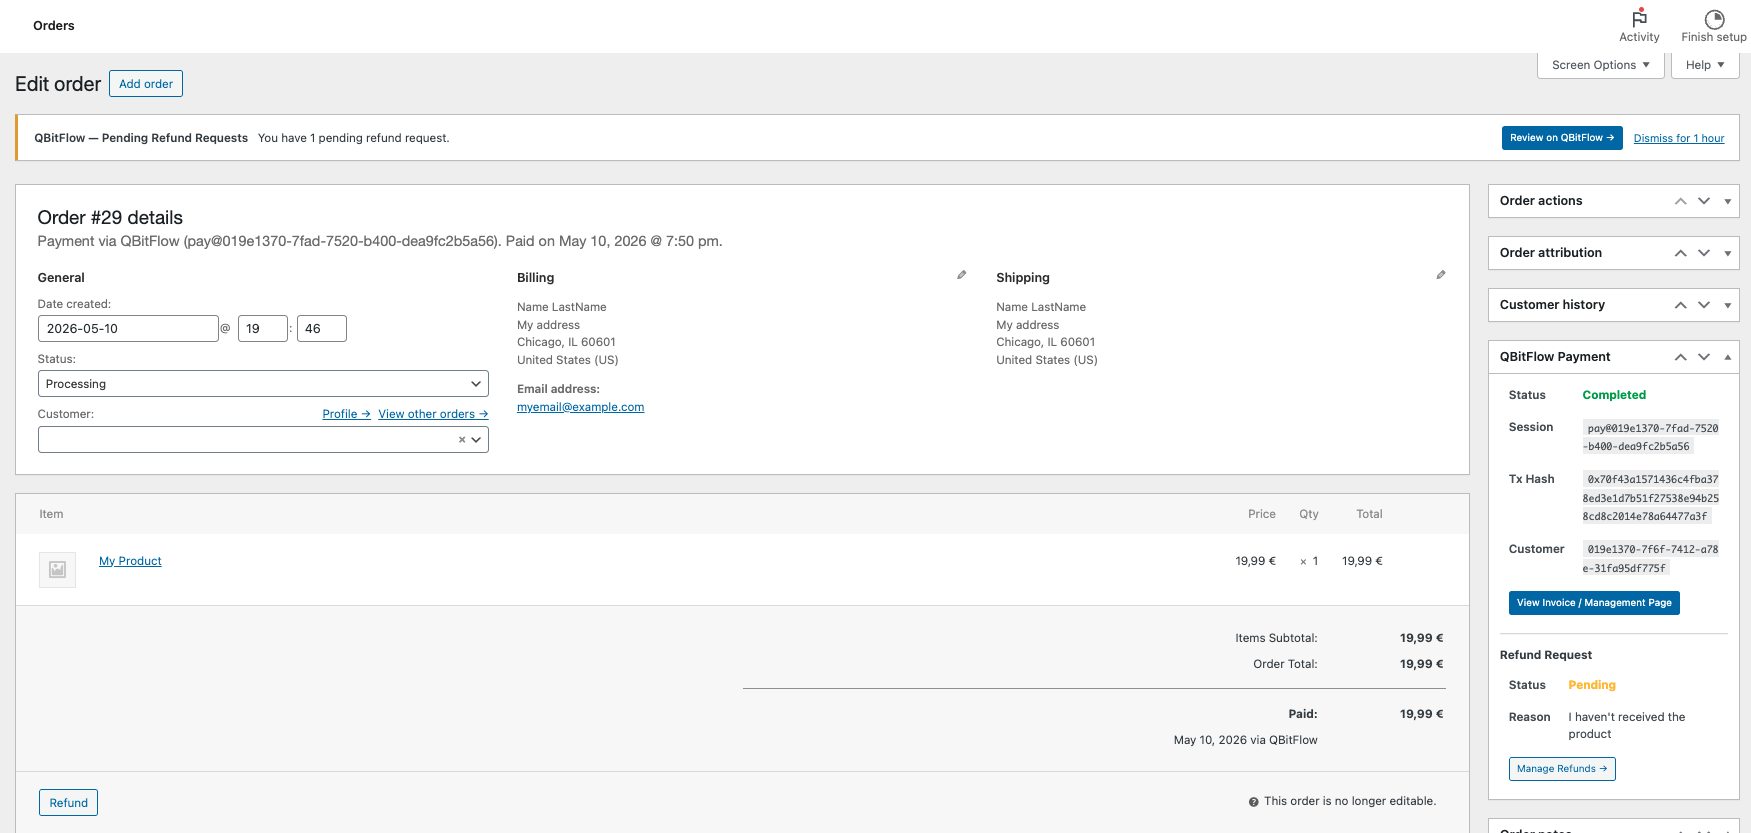Click the myemail@example.com link
Screen dimensions: 1751x833
[580, 407]
